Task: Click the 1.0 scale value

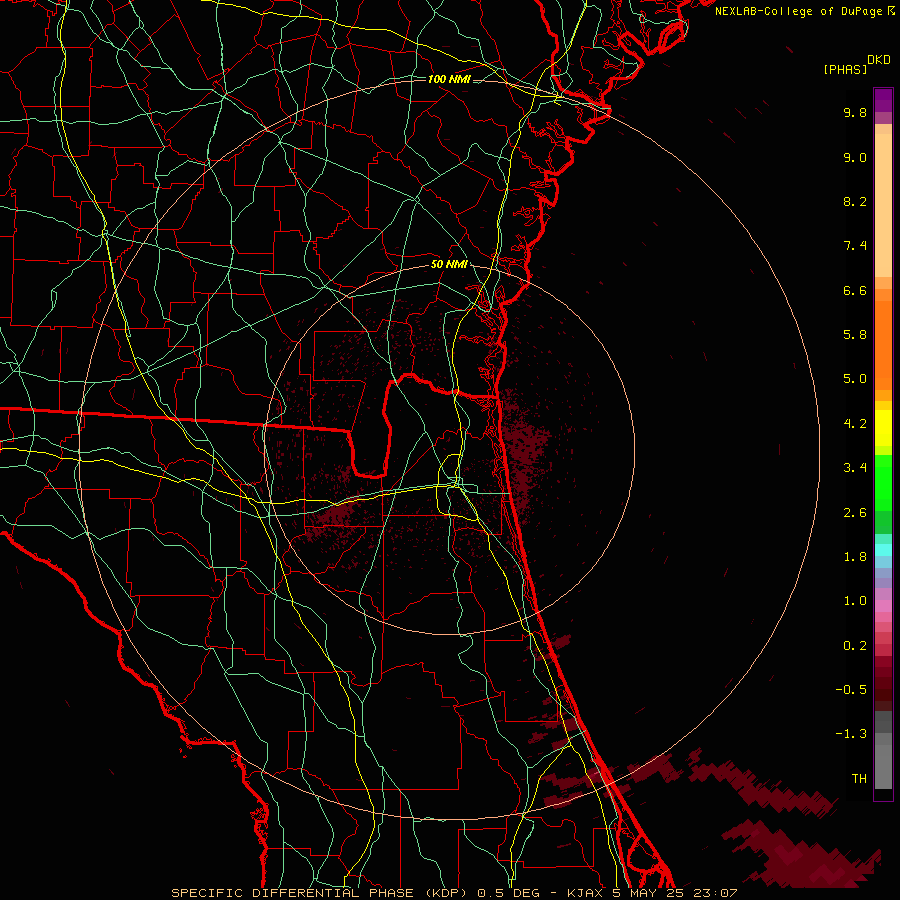Action: pos(855,601)
